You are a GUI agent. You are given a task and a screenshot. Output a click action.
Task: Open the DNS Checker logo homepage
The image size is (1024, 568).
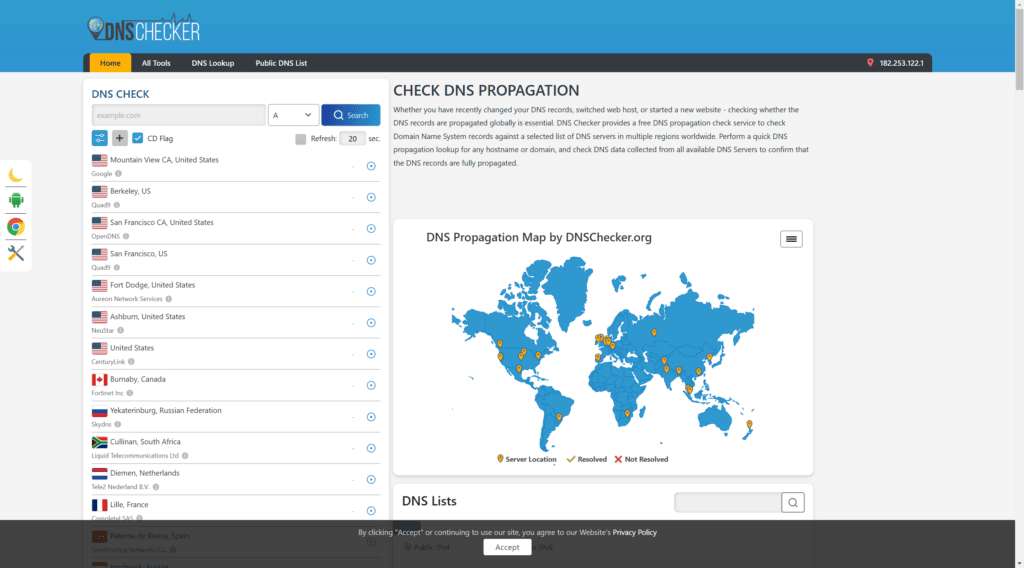[x=144, y=29]
